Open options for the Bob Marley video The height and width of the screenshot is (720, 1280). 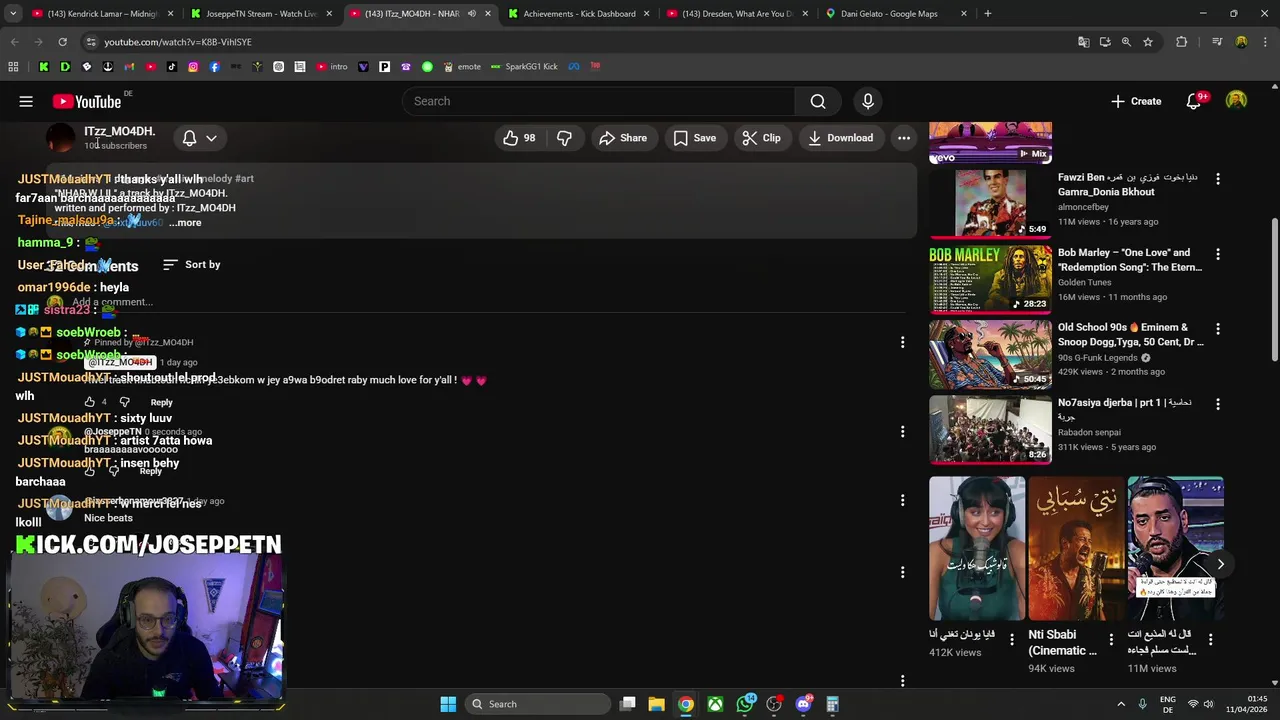point(1217,254)
